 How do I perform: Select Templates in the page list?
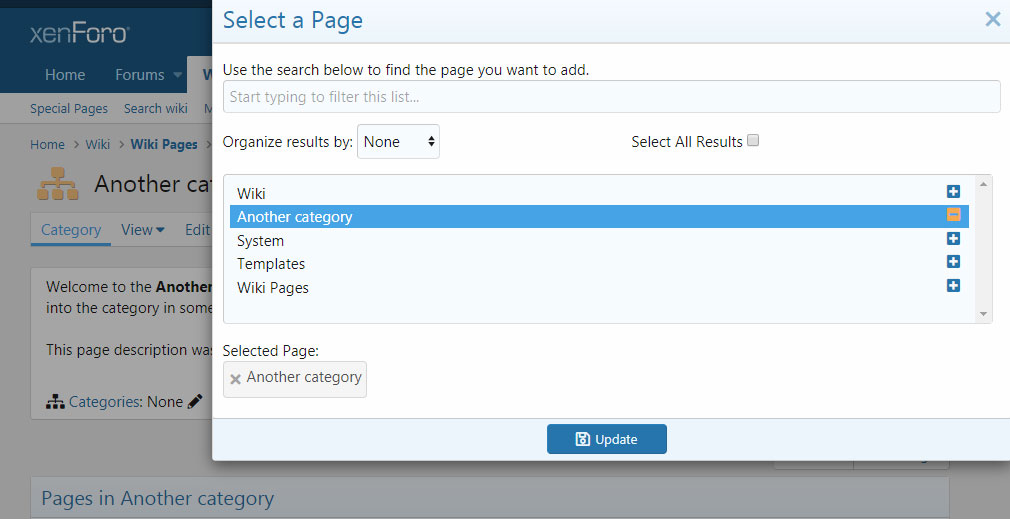271,264
